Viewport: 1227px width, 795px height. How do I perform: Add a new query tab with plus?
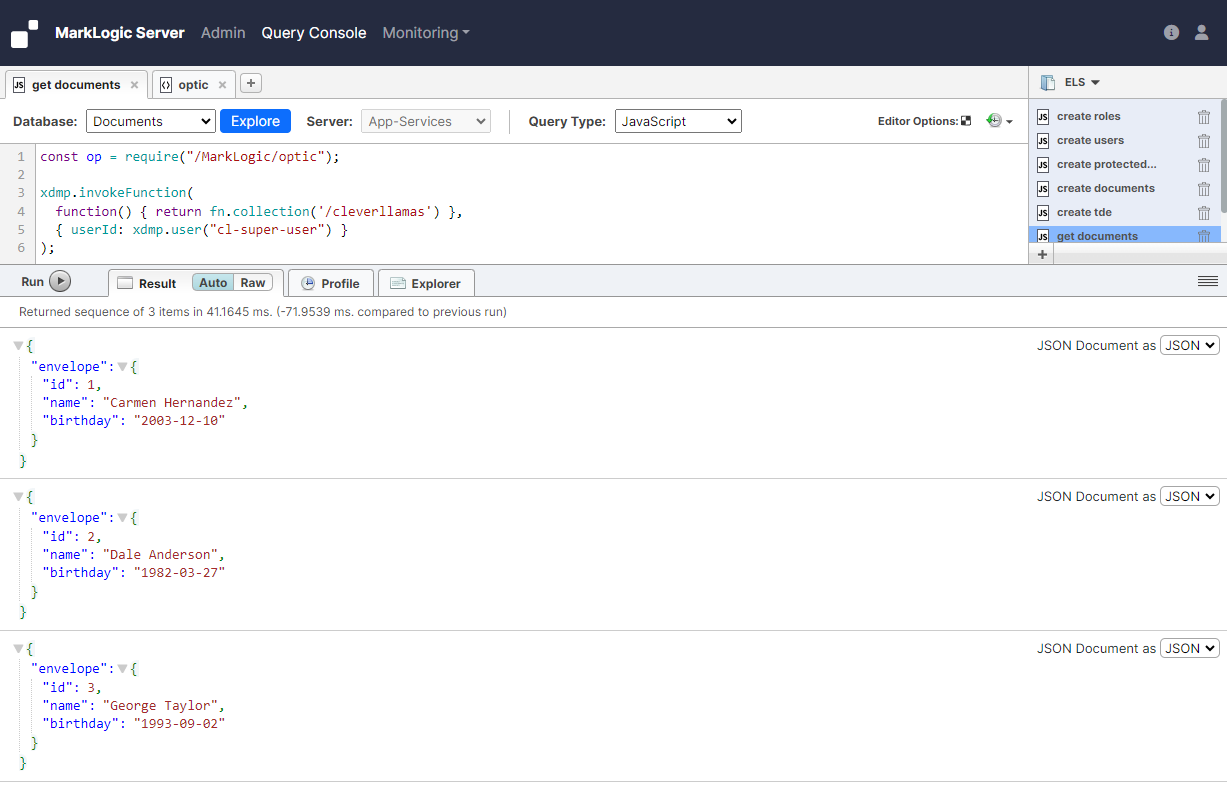click(x=251, y=83)
